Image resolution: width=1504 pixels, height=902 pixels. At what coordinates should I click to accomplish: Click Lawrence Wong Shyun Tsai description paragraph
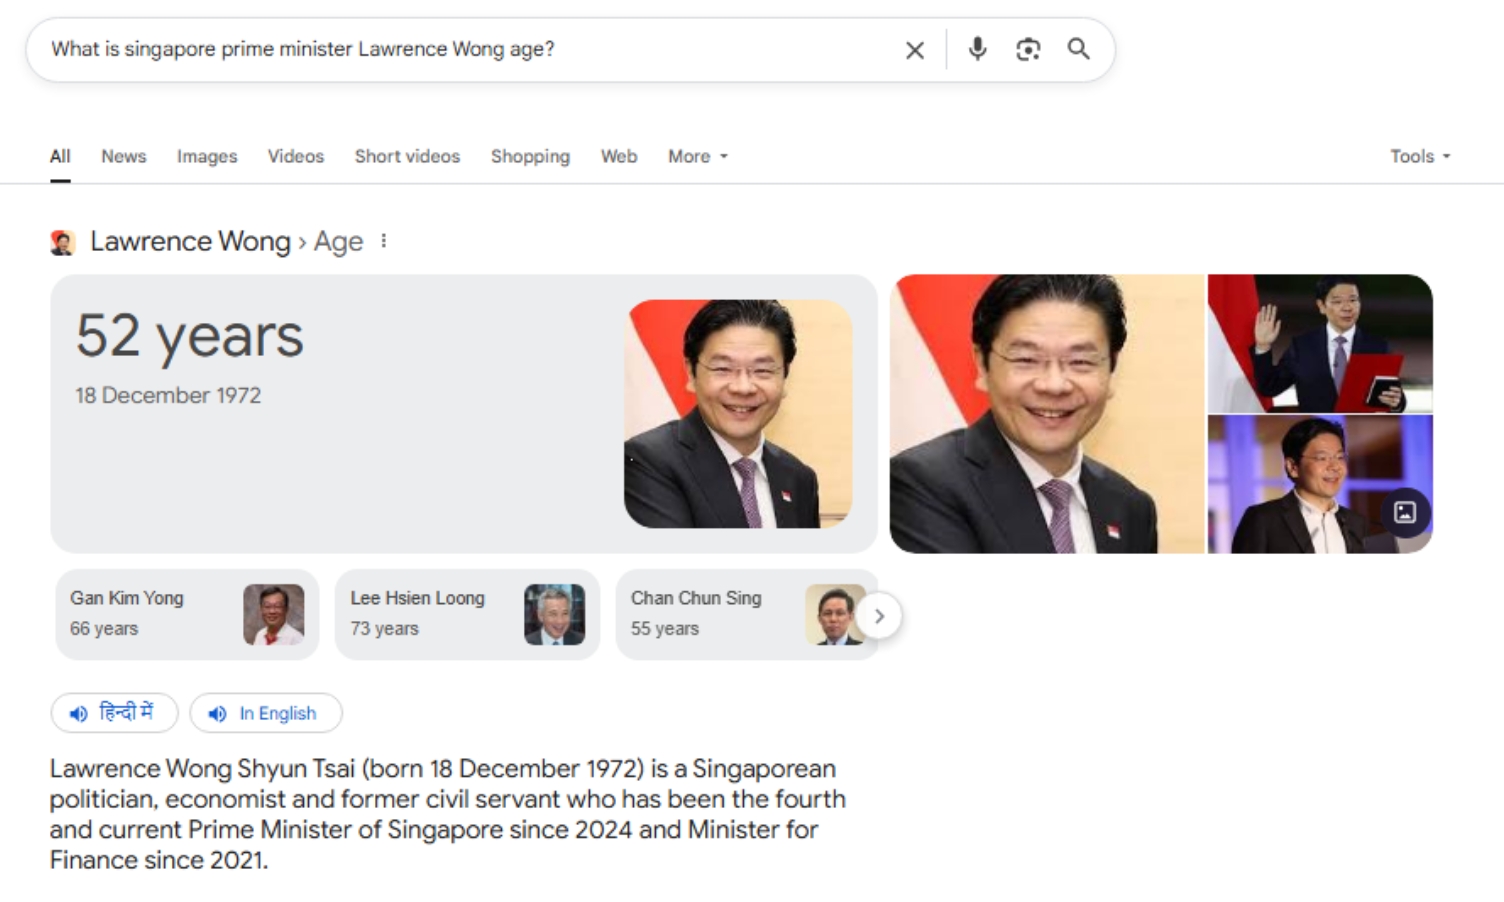click(448, 814)
